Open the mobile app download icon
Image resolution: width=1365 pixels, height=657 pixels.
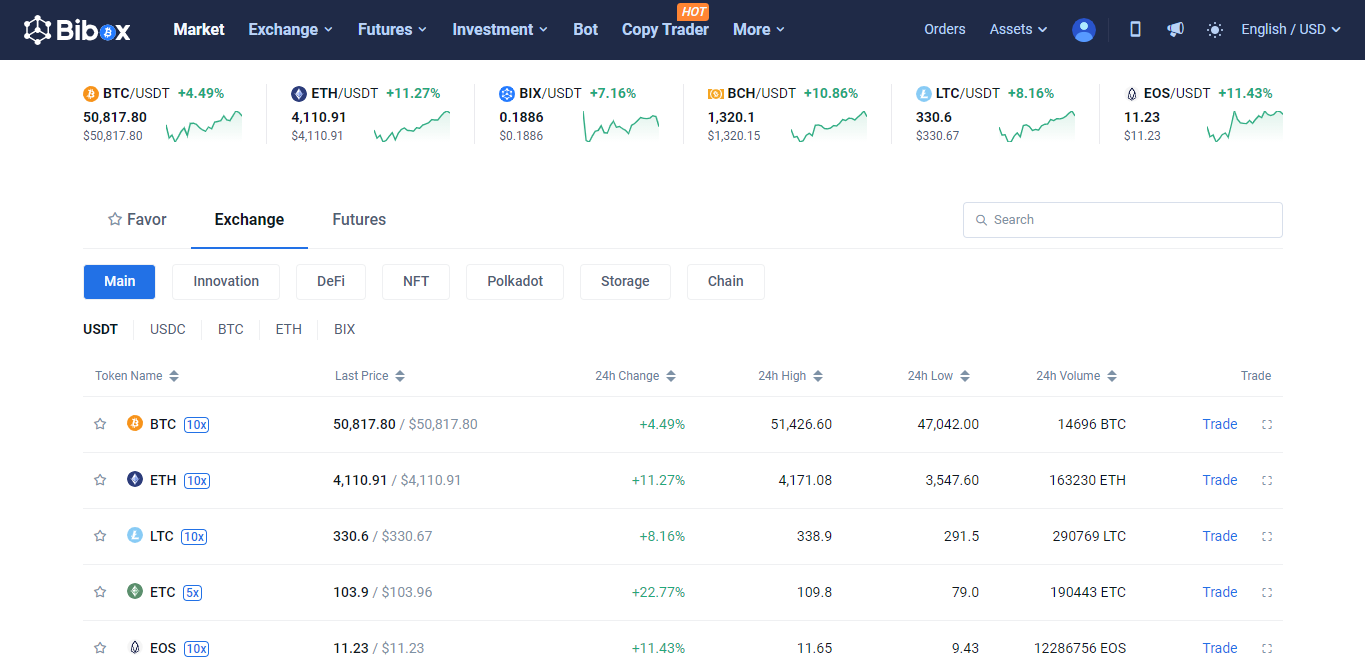click(1135, 30)
